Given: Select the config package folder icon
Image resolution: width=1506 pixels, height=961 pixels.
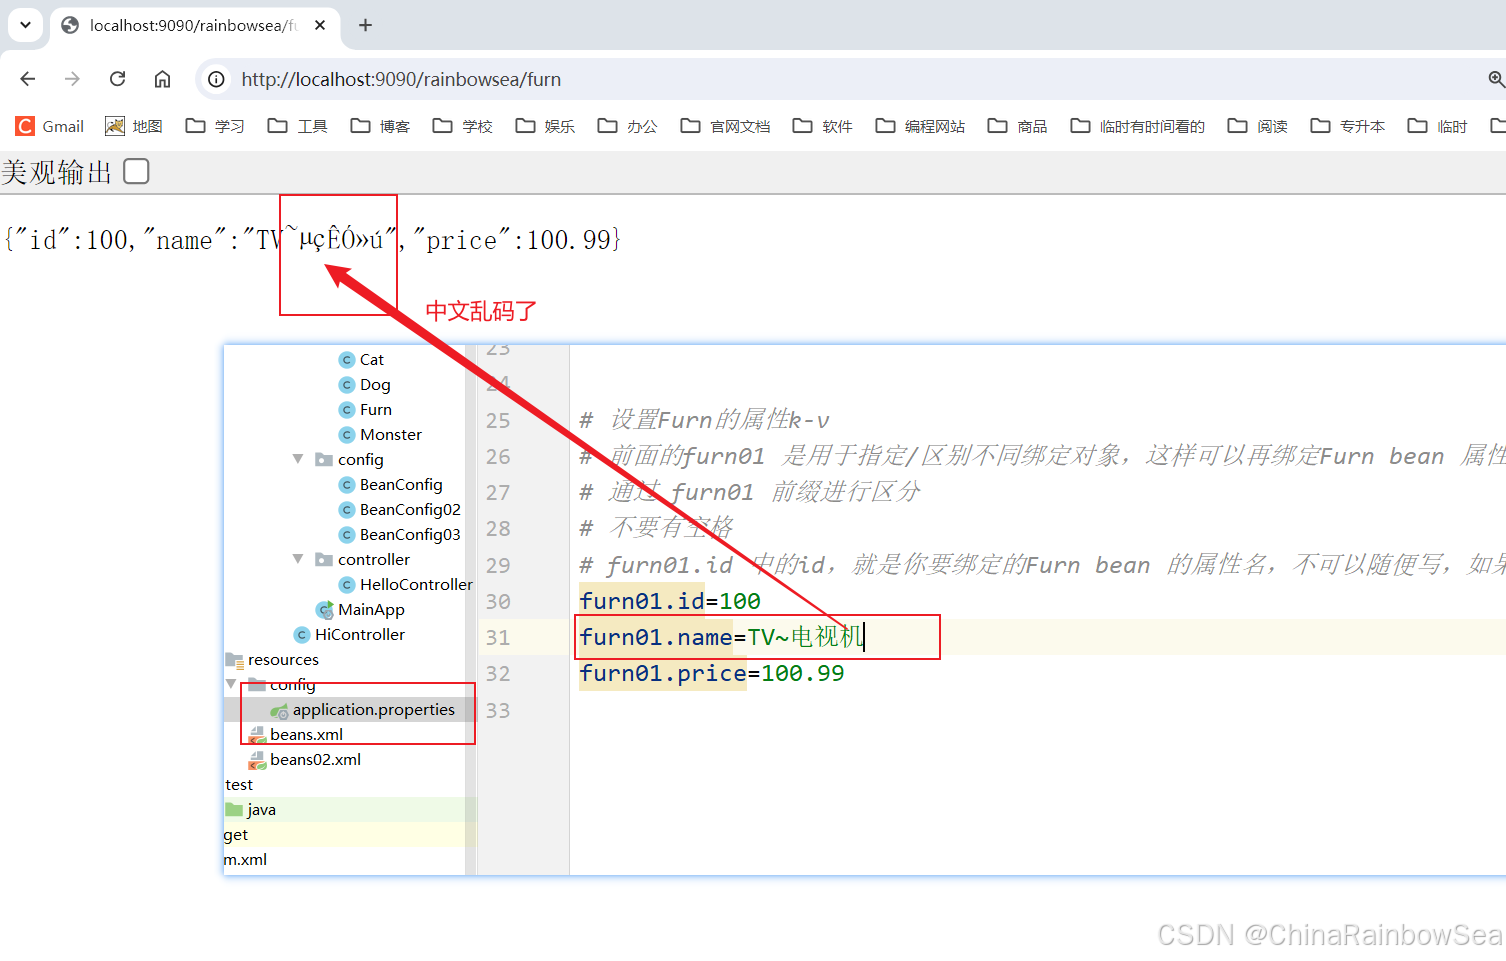Looking at the screenshot, I should pyautogui.click(x=324, y=460).
